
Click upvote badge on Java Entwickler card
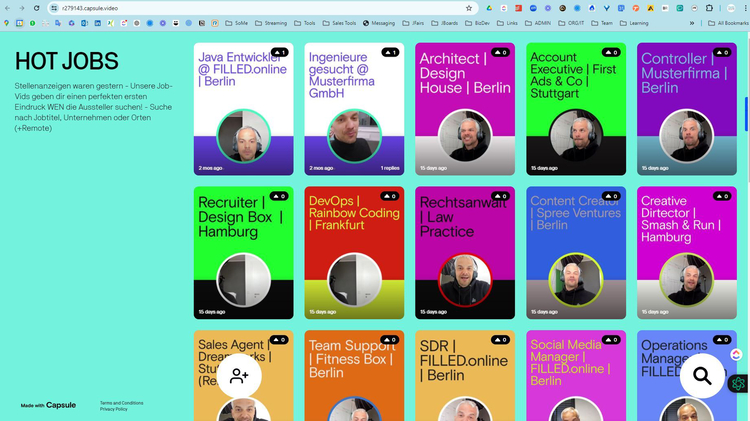coord(279,52)
